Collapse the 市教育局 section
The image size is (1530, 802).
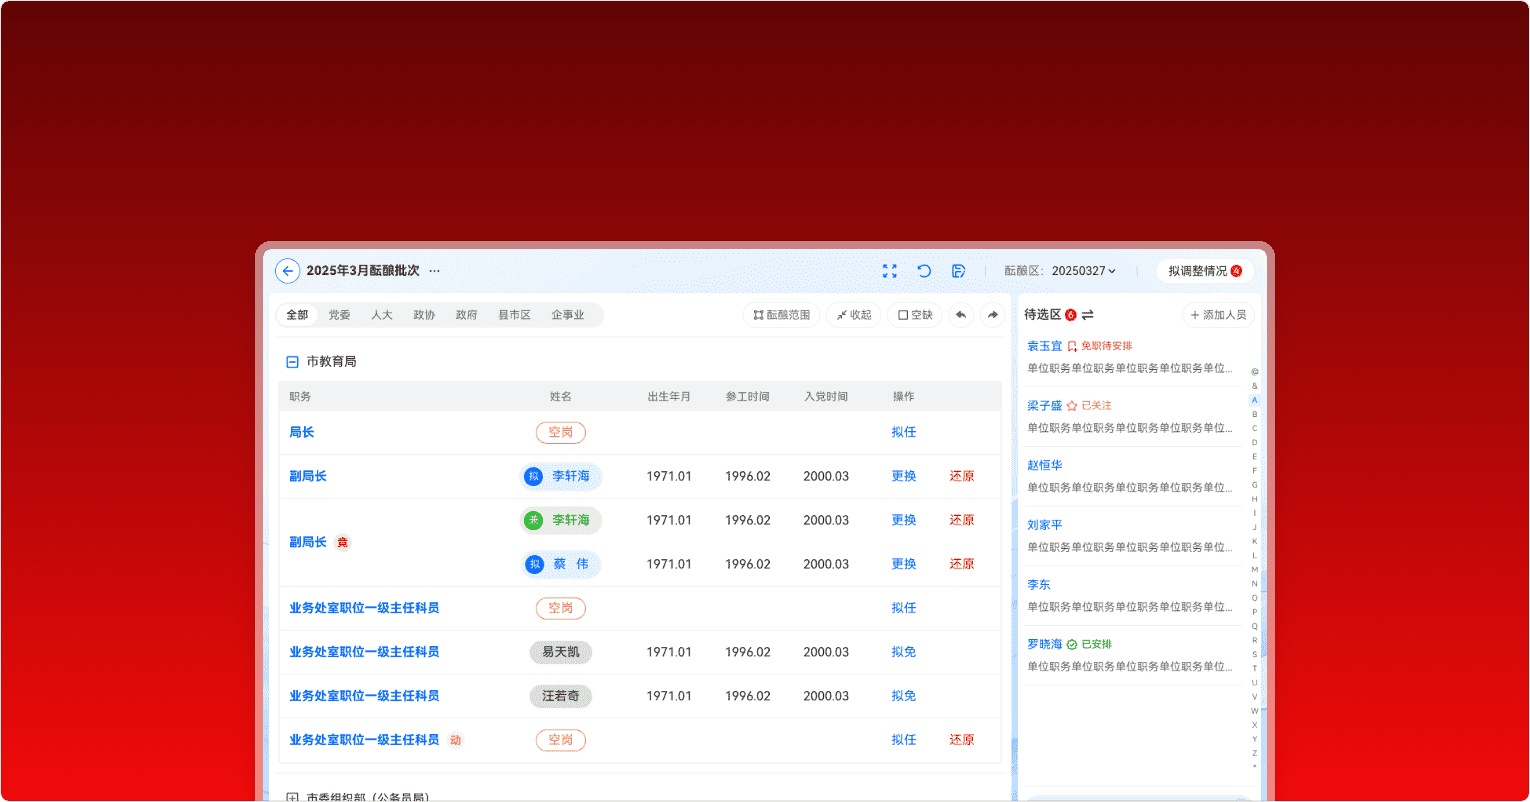pos(293,362)
